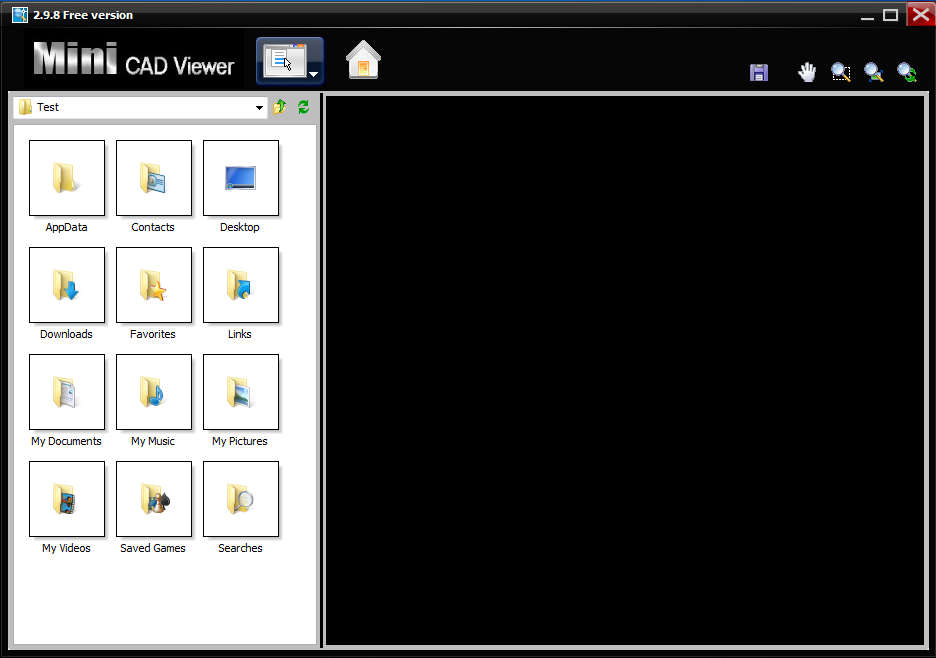
Task: Open the Favorites folder thumbnail
Action: tap(154, 285)
